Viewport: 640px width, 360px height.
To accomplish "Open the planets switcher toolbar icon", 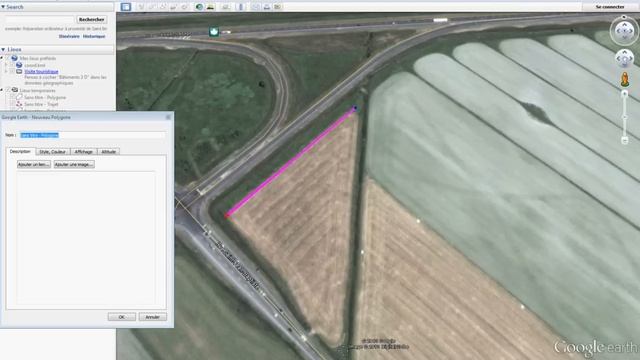I will [x=226, y=7].
